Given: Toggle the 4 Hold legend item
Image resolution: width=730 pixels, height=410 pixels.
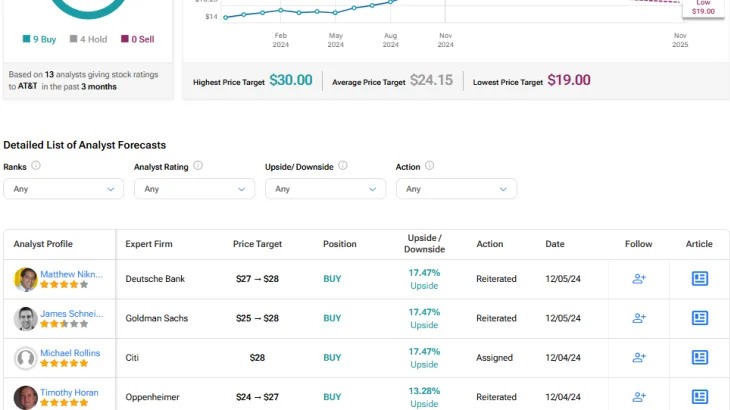Looking at the screenshot, I should click(x=88, y=39).
